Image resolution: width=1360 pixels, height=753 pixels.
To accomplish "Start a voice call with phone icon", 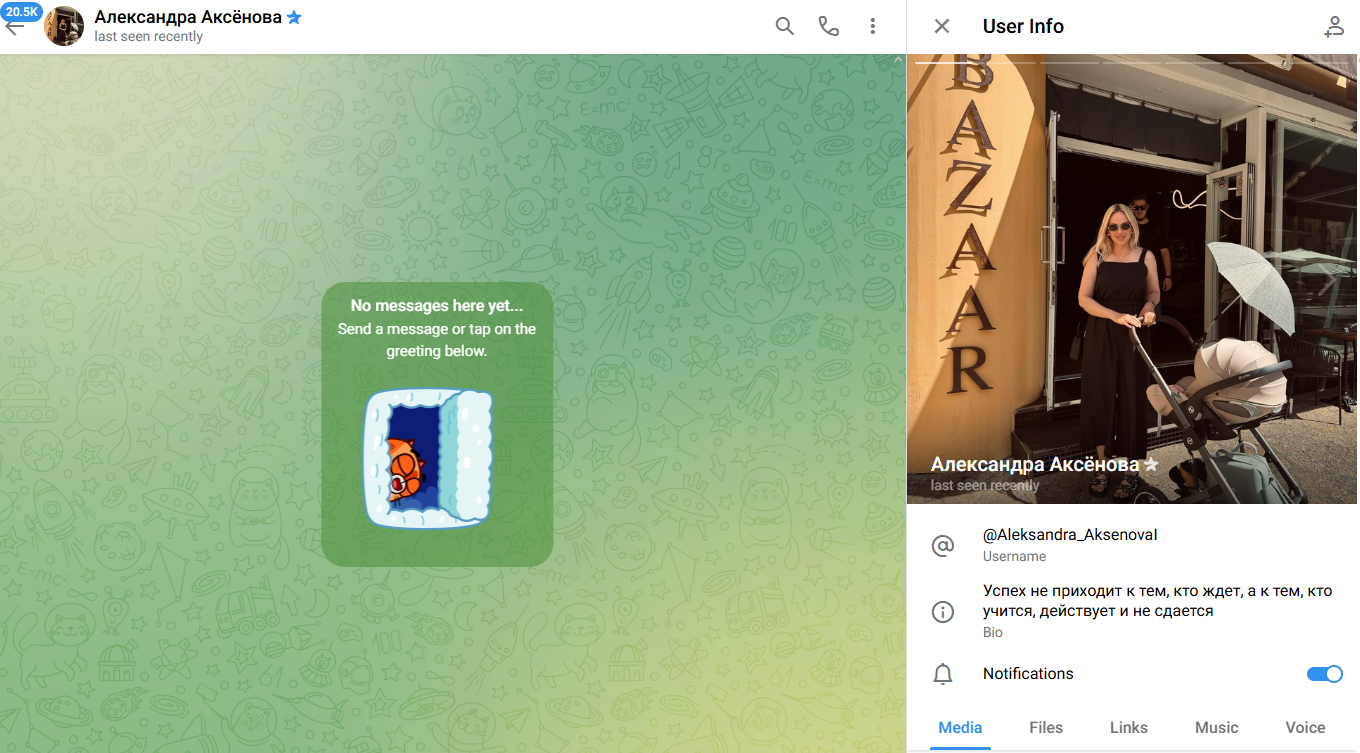I will tap(828, 26).
